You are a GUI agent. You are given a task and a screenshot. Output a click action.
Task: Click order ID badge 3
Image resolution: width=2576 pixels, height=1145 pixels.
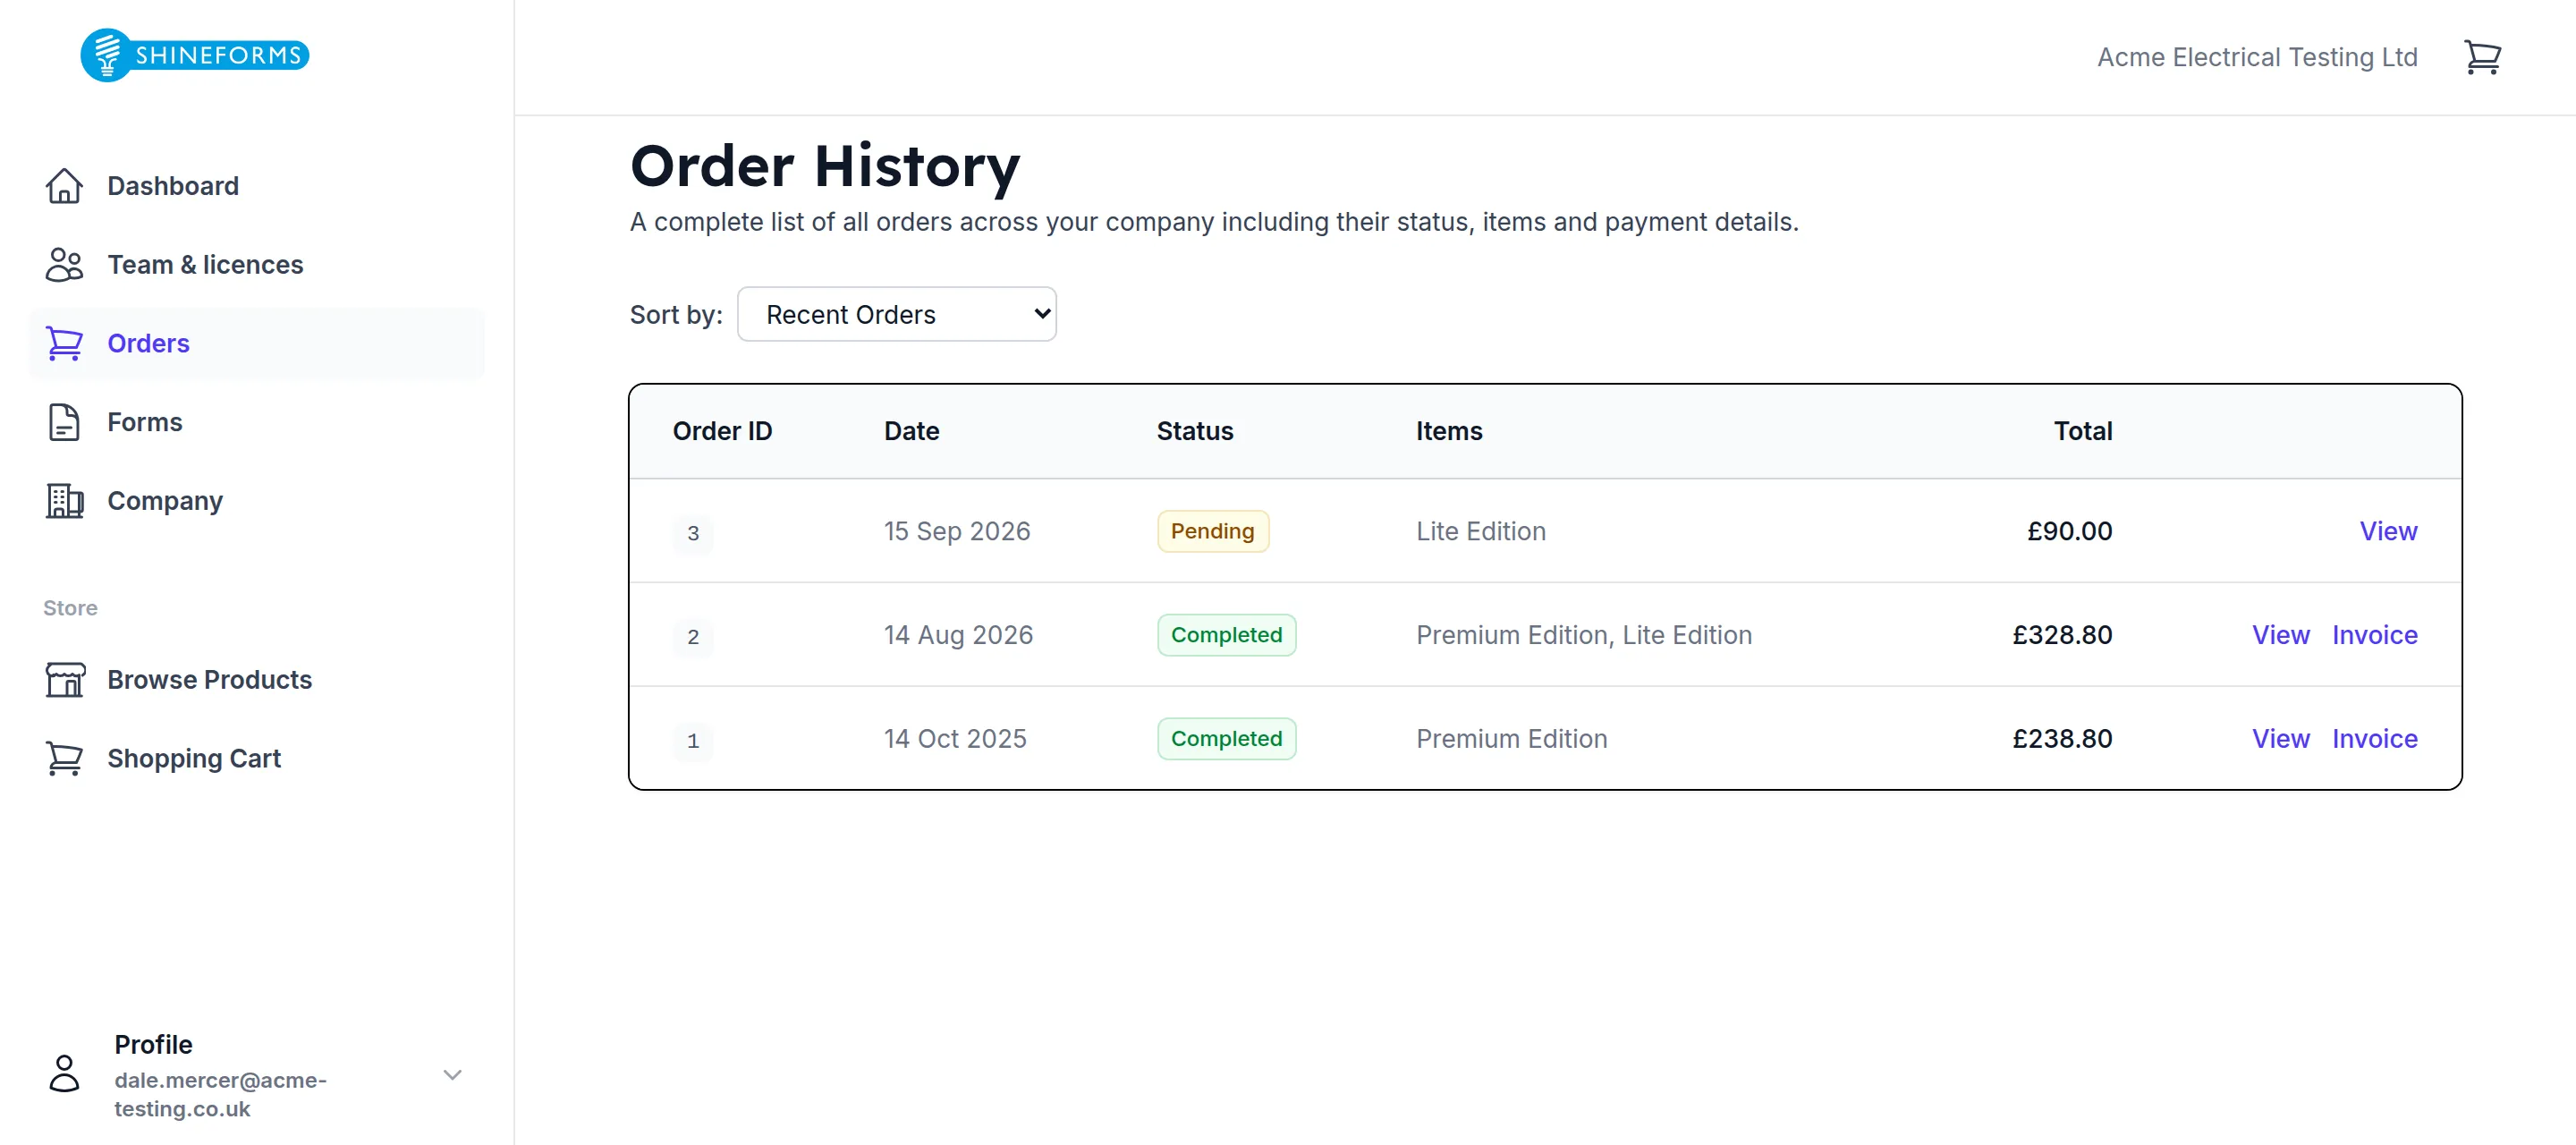[x=693, y=533]
